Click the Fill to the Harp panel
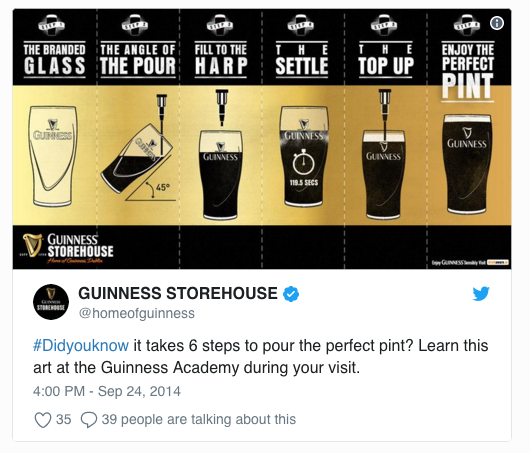Image resolution: width=530 pixels, height=453 pixels. point(221,139)
